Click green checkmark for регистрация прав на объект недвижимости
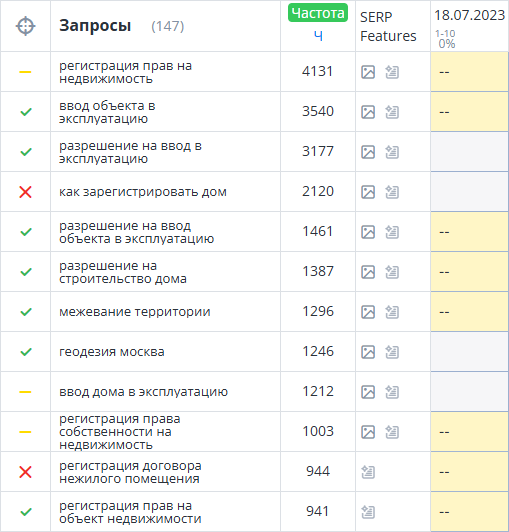The image size is (509, 532). pyautogui.click(x=26, y=512)
